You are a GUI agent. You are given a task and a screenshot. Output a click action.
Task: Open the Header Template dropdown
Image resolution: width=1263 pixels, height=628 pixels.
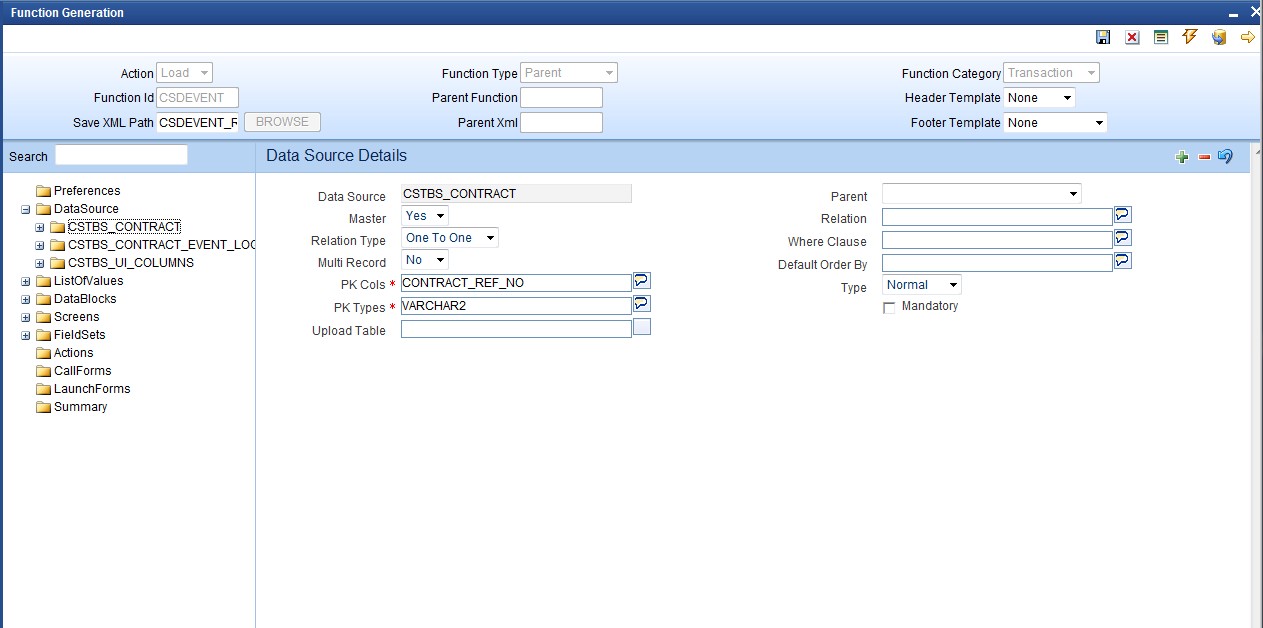click(1040, 98)
